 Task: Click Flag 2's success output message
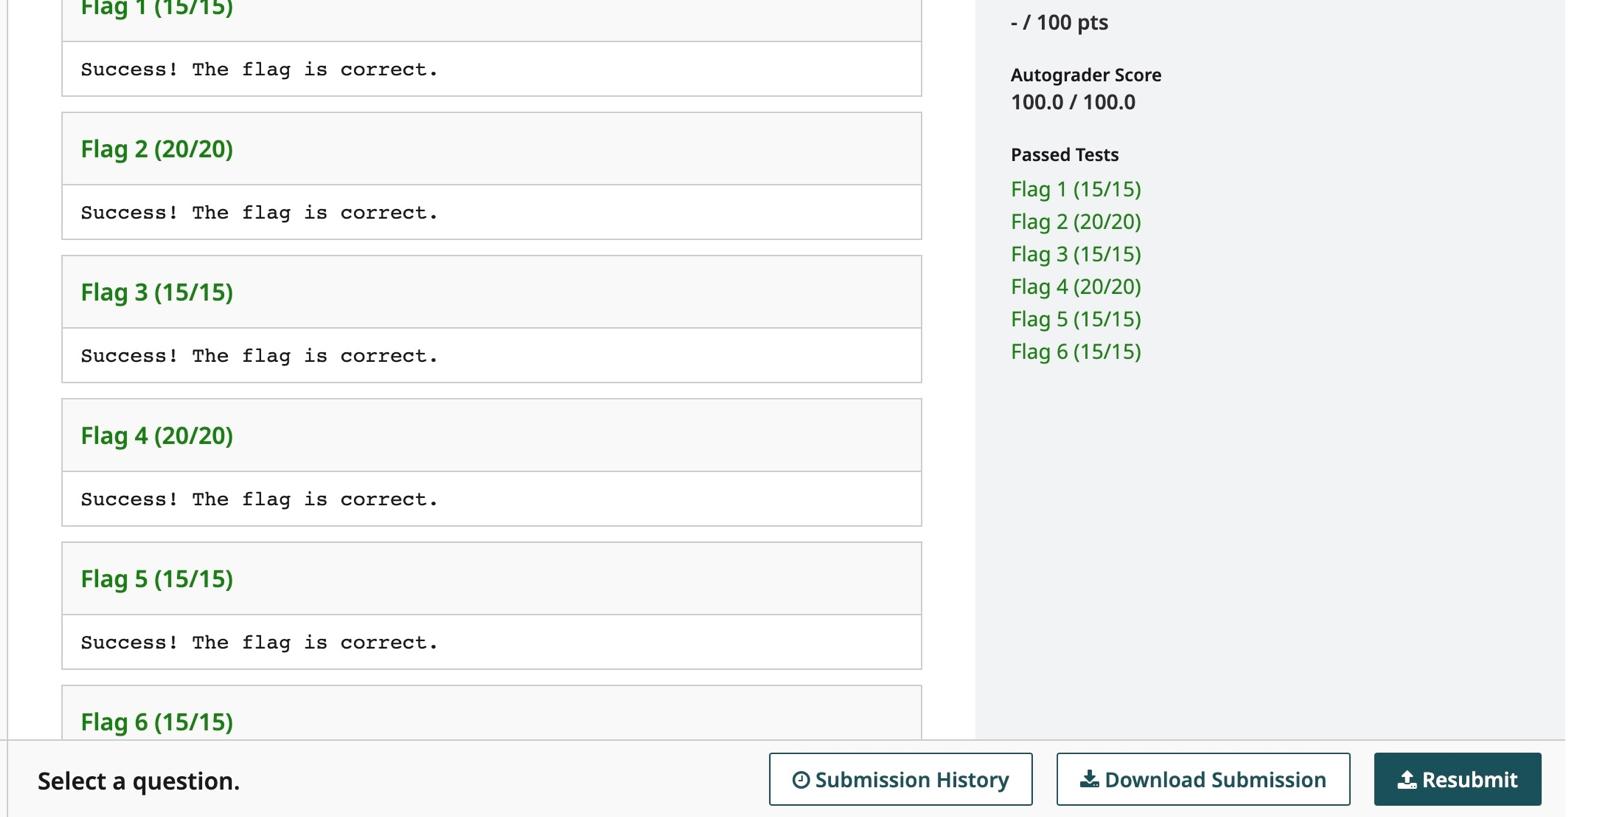(259, 213)
